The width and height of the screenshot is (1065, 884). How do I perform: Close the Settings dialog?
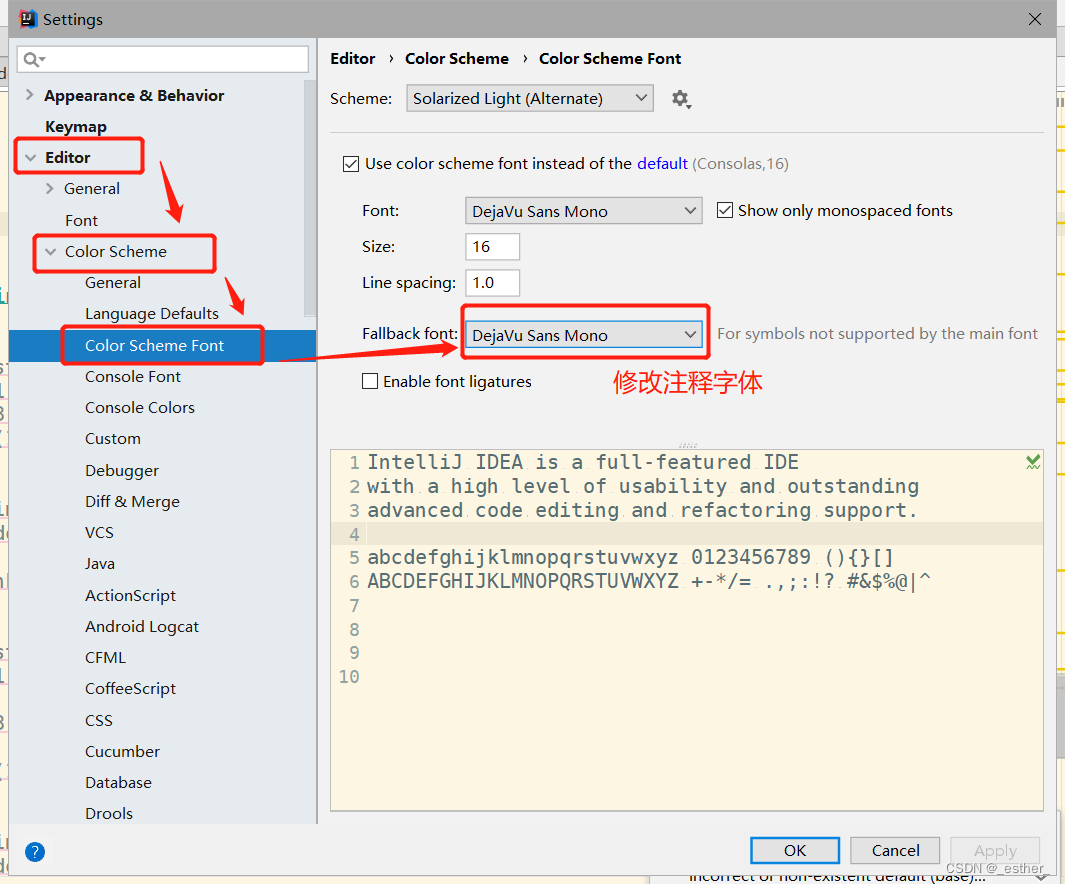coord(1034,19)
